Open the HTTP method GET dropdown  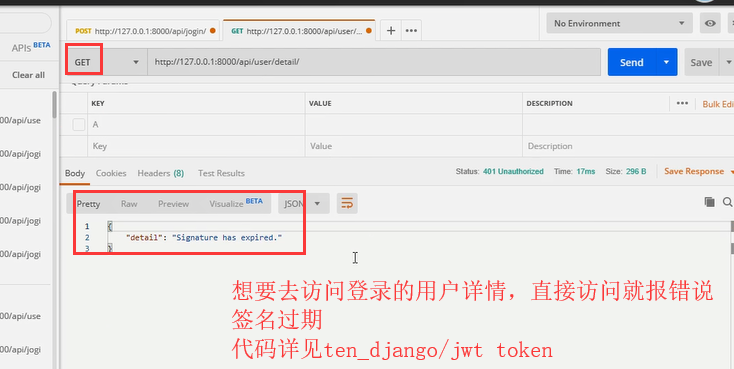pos(106,62)
